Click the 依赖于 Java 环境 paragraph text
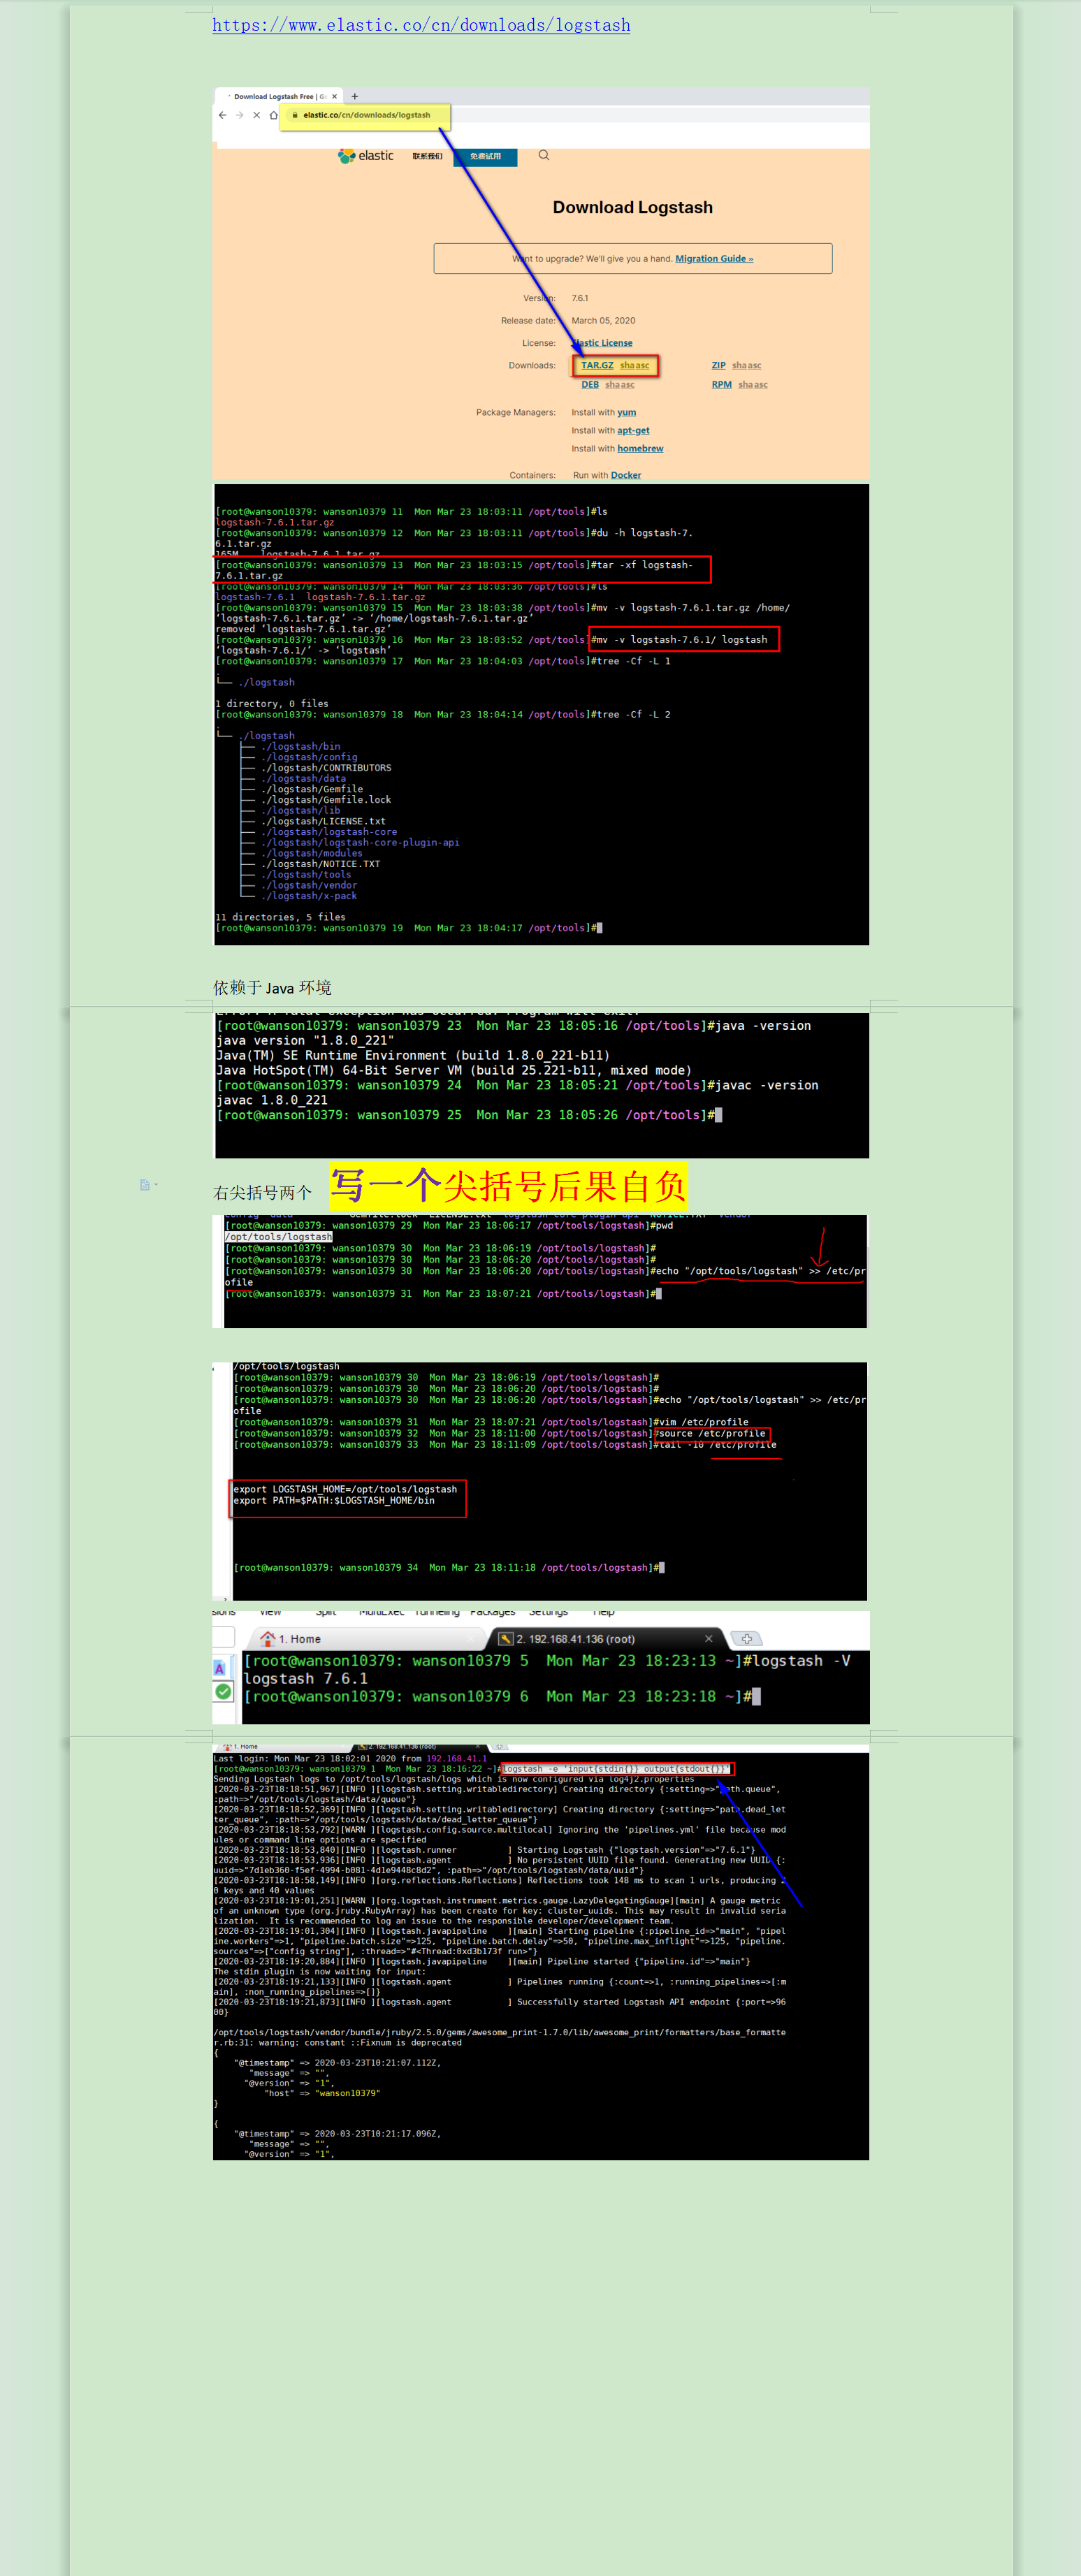 [272, 987]
